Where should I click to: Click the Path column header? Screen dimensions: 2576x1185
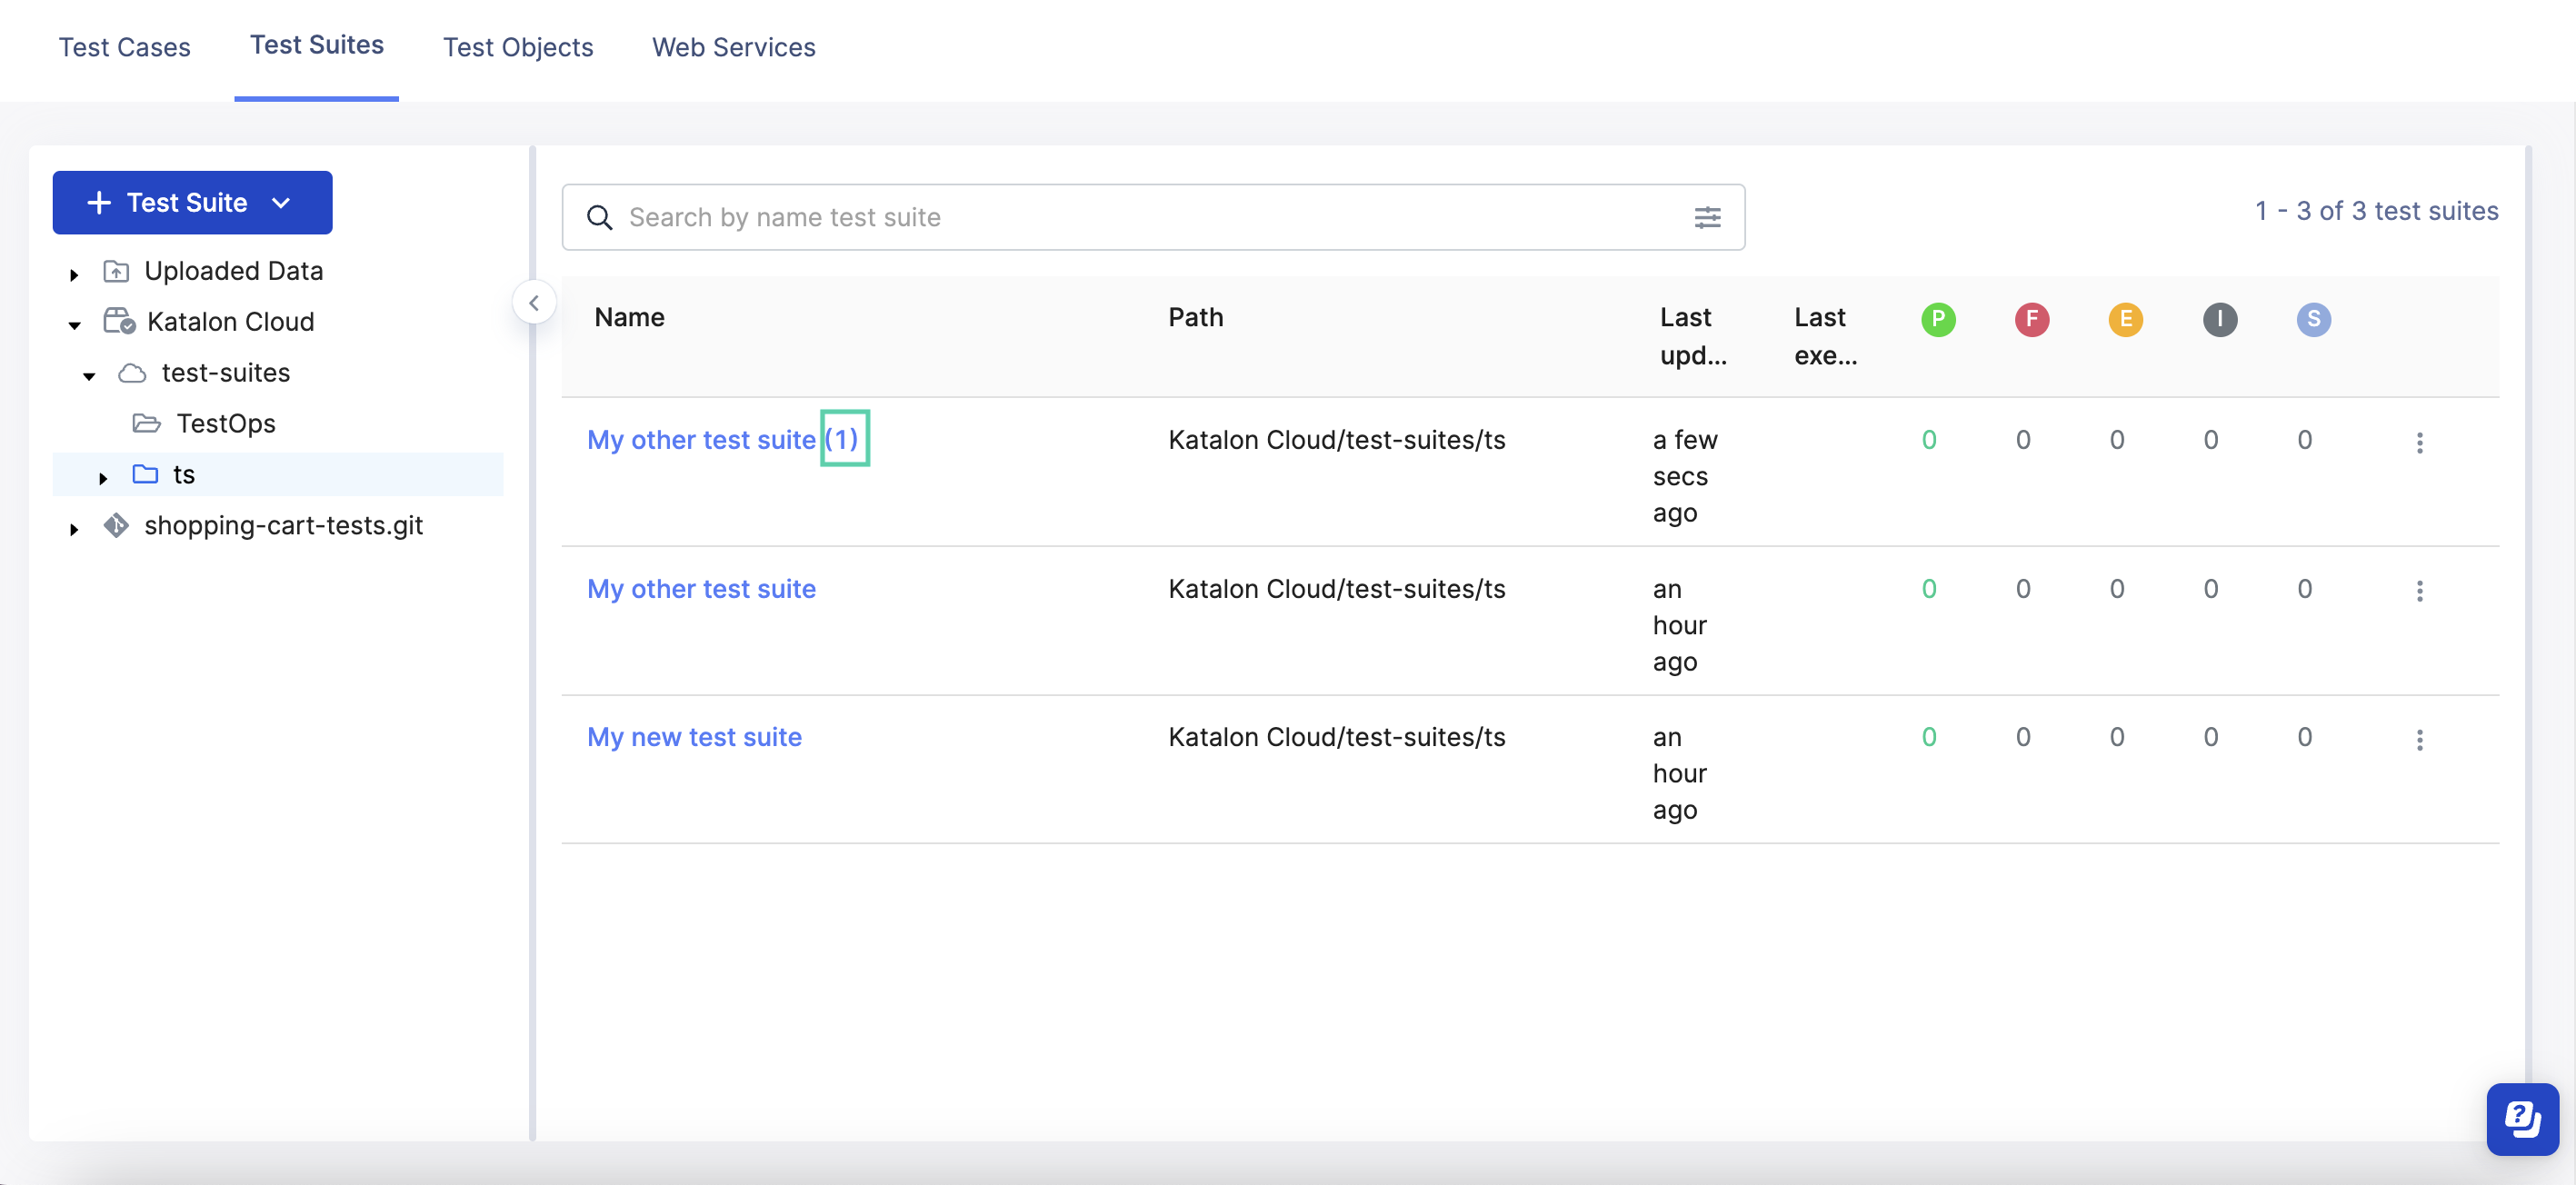pyautogui.click(x=1195, y=317)
